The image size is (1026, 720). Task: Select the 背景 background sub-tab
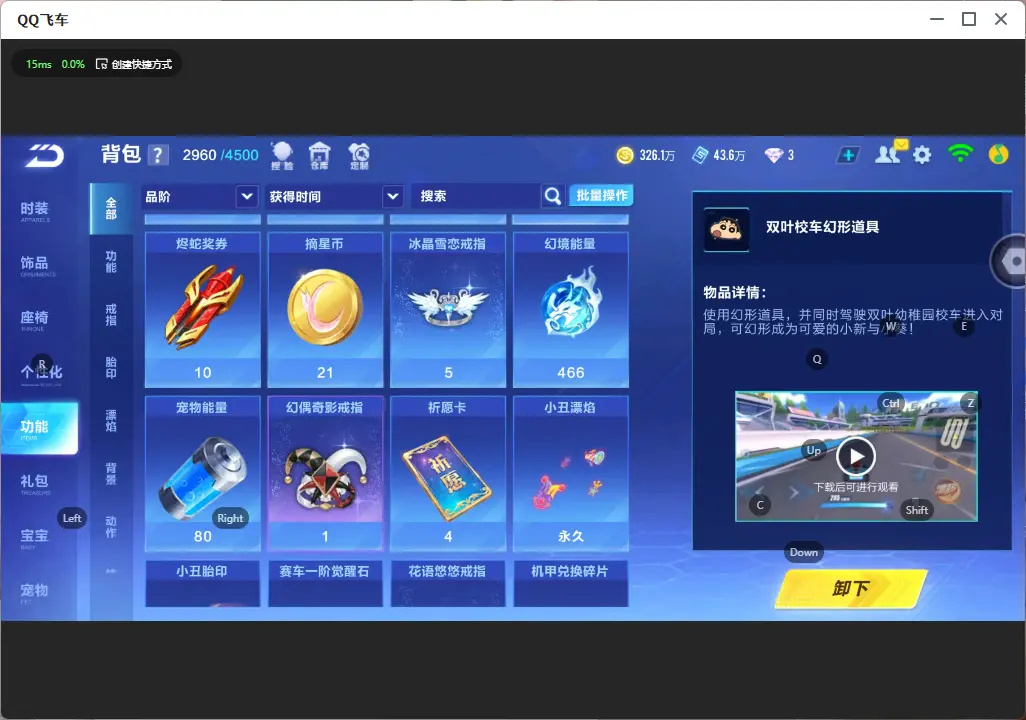point(111,474)
